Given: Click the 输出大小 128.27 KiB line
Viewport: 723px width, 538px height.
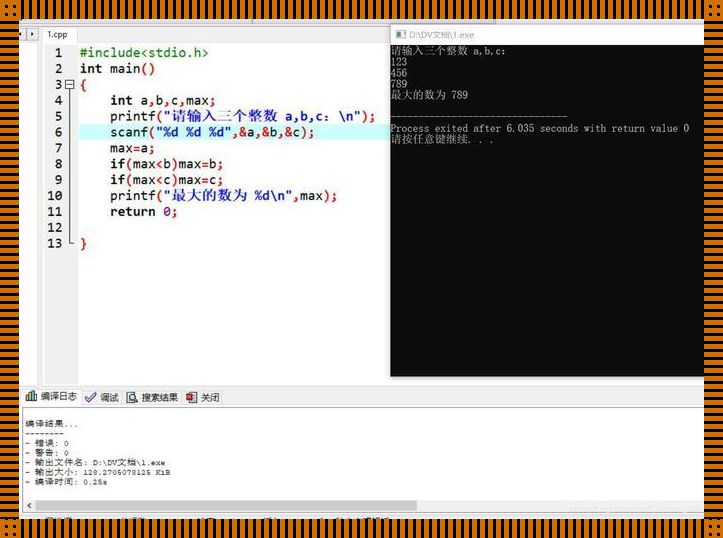Looking at the screenshot, I should pyautogui.click(x=98, y=472).
